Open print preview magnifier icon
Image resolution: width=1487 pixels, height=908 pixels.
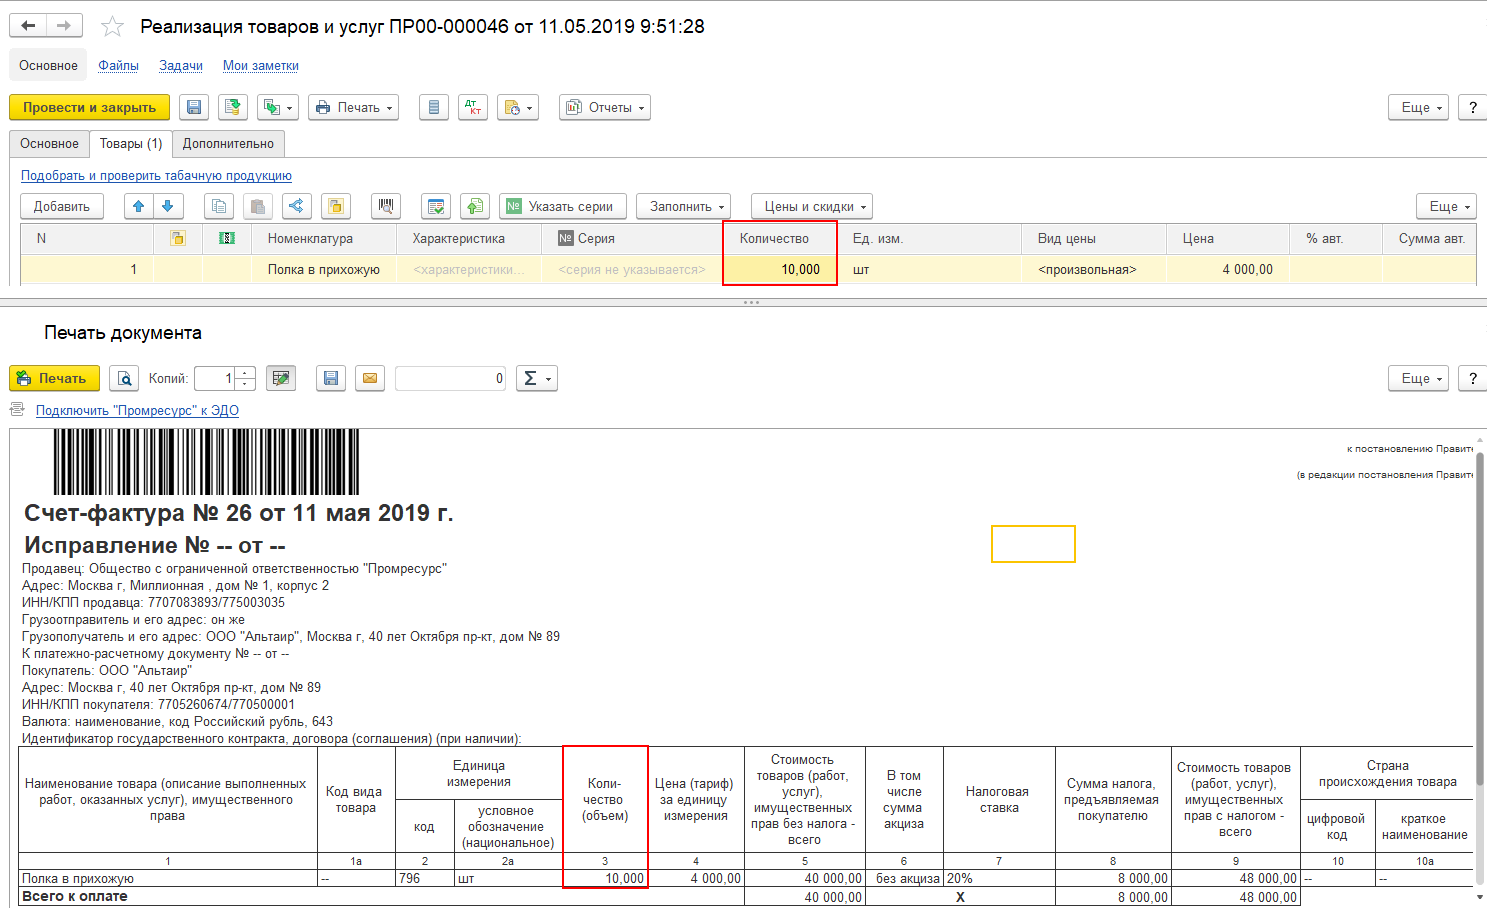124,378
